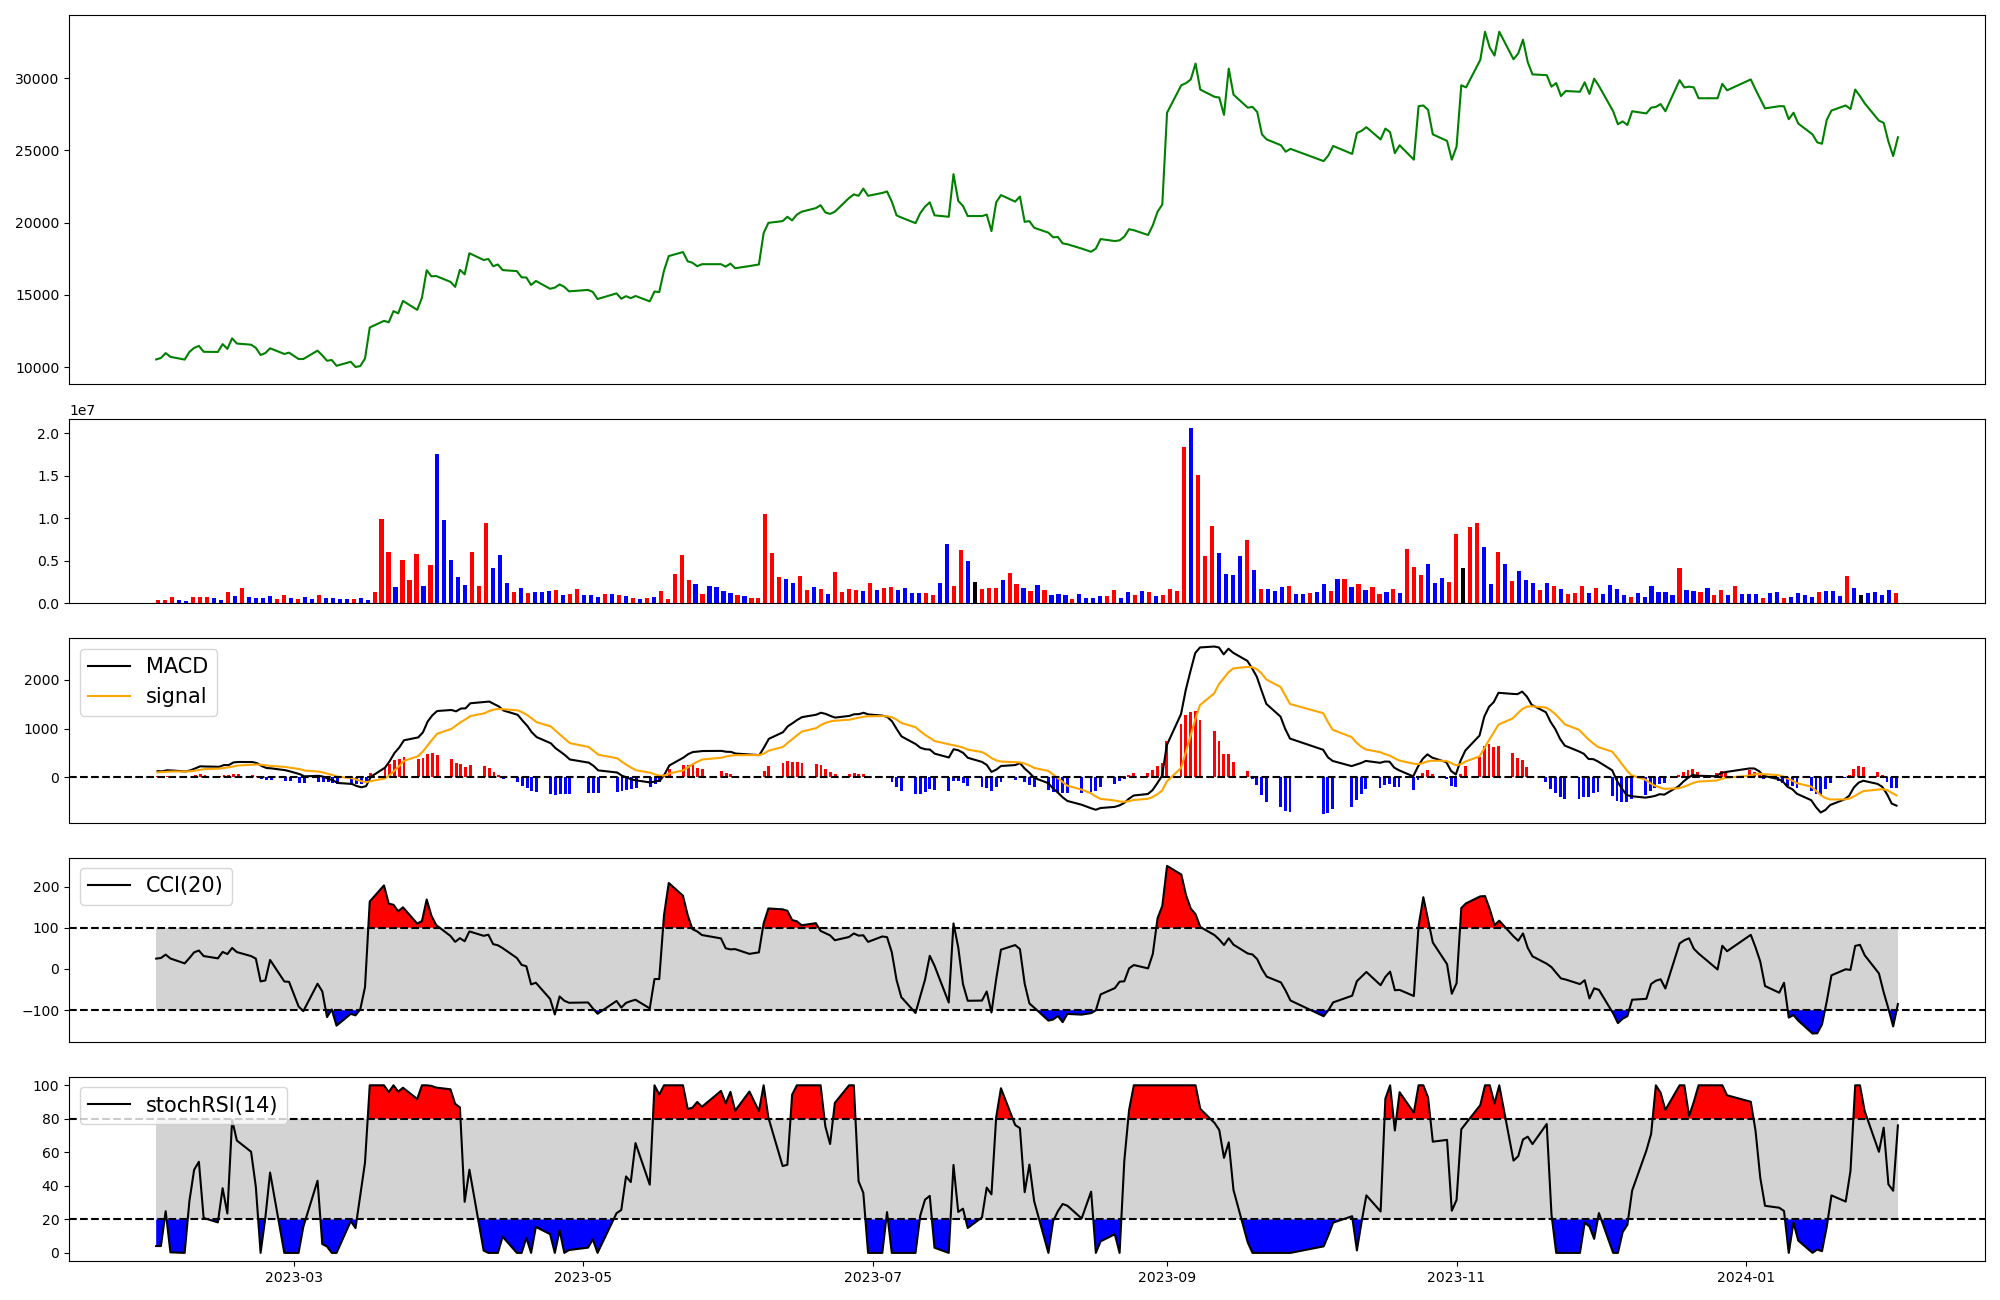The height and width of the screenshot is (1300, 2000).
Task: Click the 2.0 volume axis tick label
Action: click(x=48, y=434)
